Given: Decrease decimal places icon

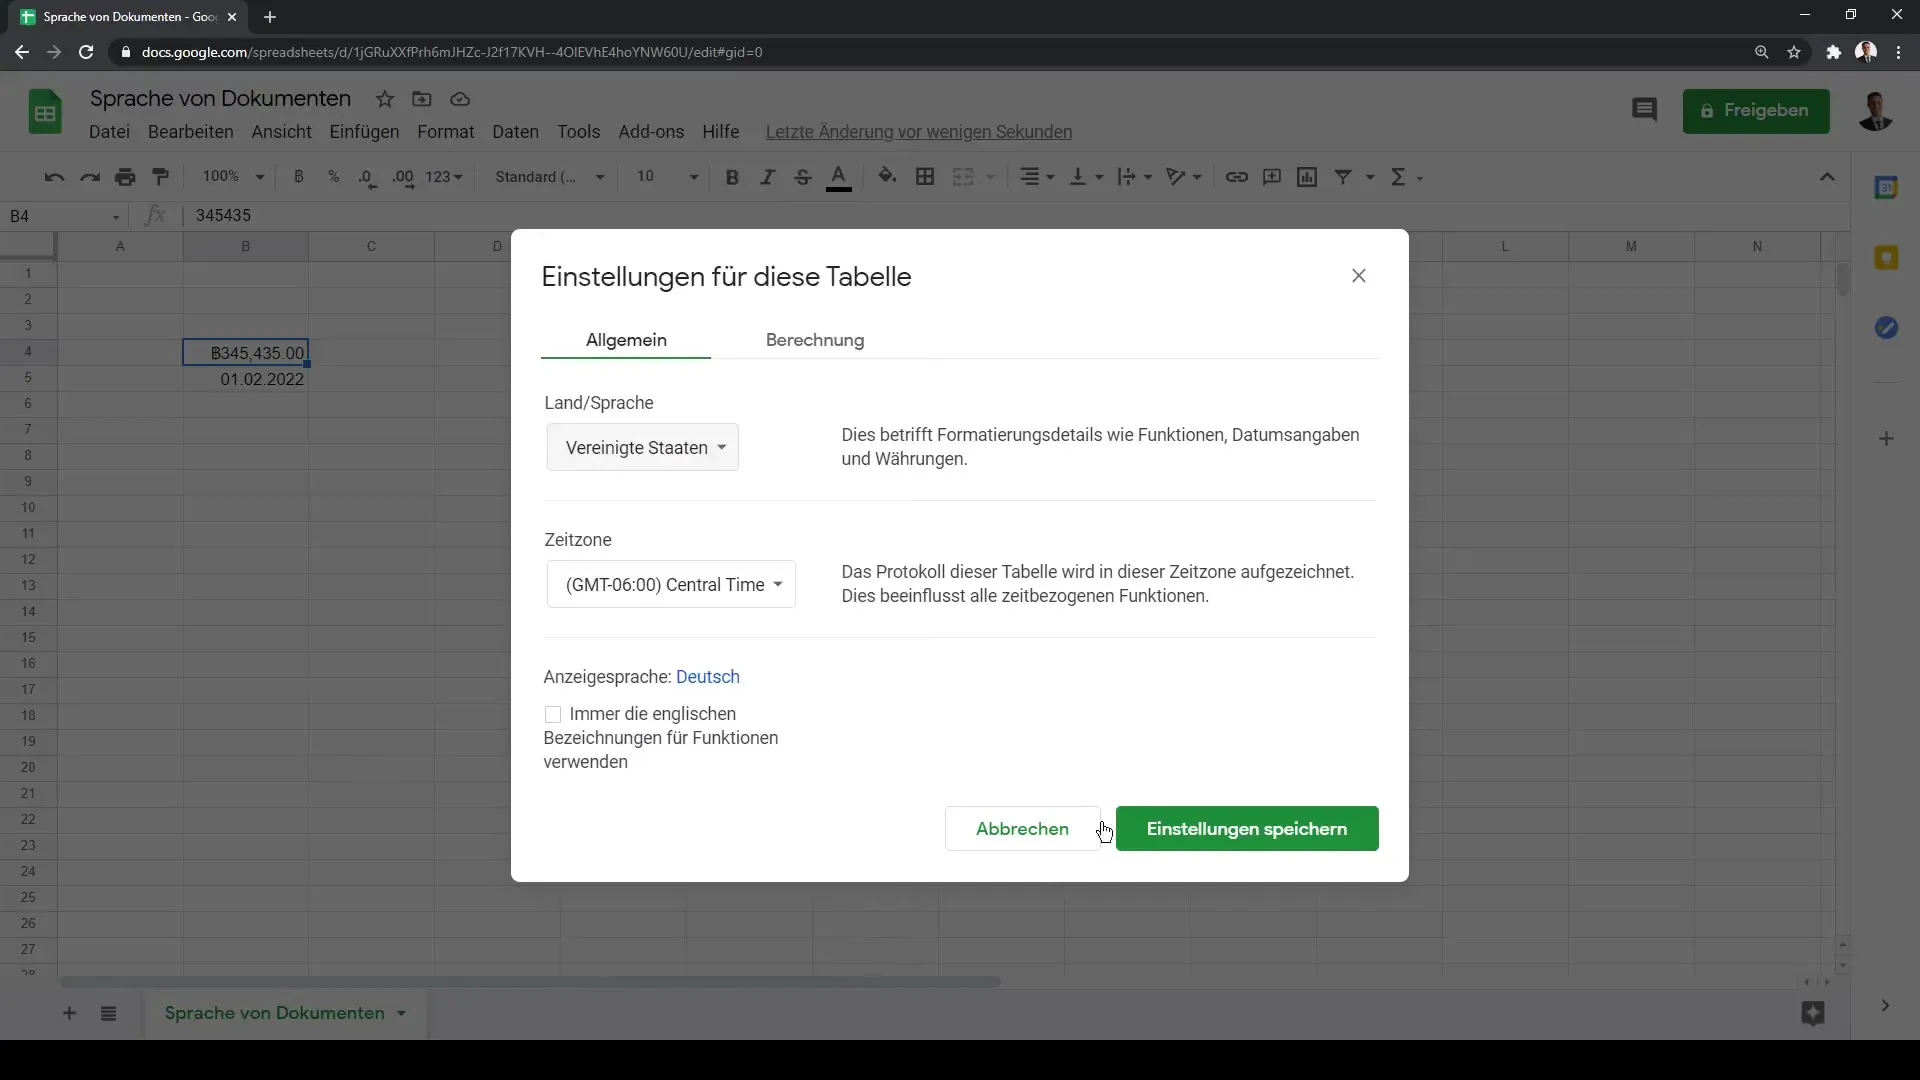Looking at the screenshot, I should pos(367,177).
